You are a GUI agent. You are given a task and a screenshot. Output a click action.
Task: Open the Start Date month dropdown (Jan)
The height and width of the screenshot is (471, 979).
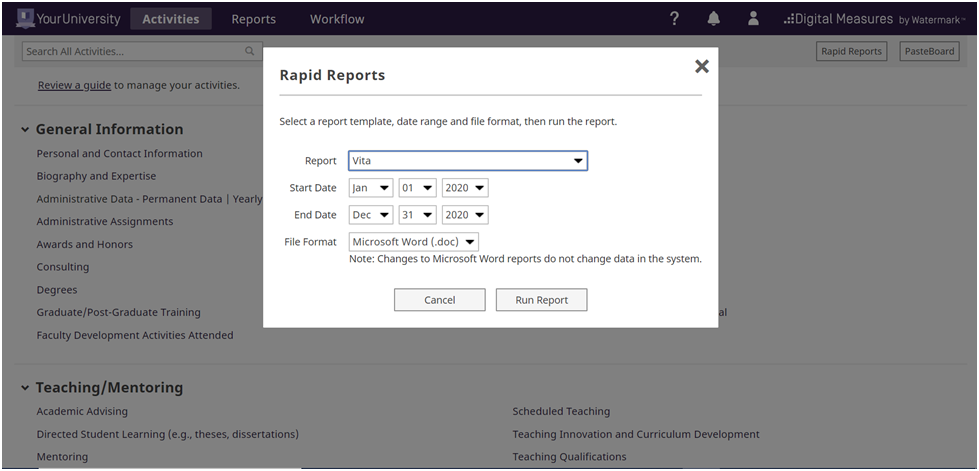371,188
